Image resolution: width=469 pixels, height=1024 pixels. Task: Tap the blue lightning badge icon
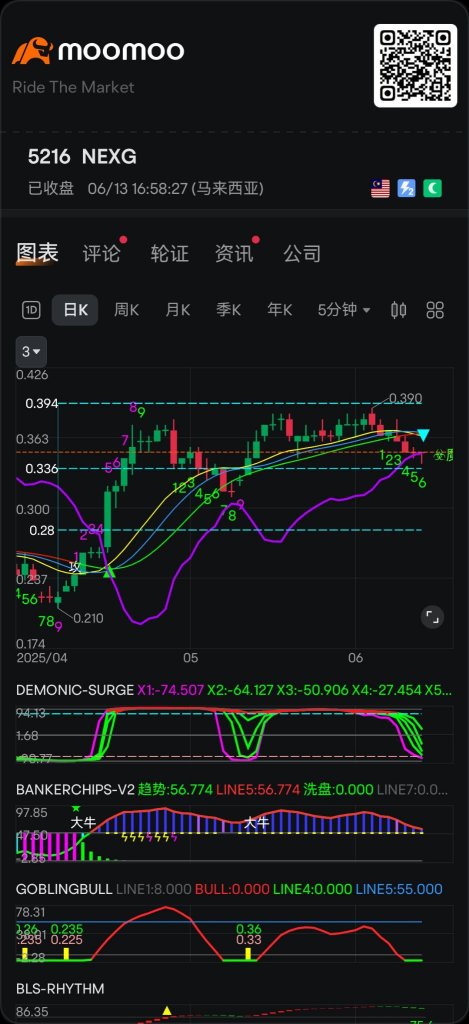pyautogui.click(x=406, y=189)
